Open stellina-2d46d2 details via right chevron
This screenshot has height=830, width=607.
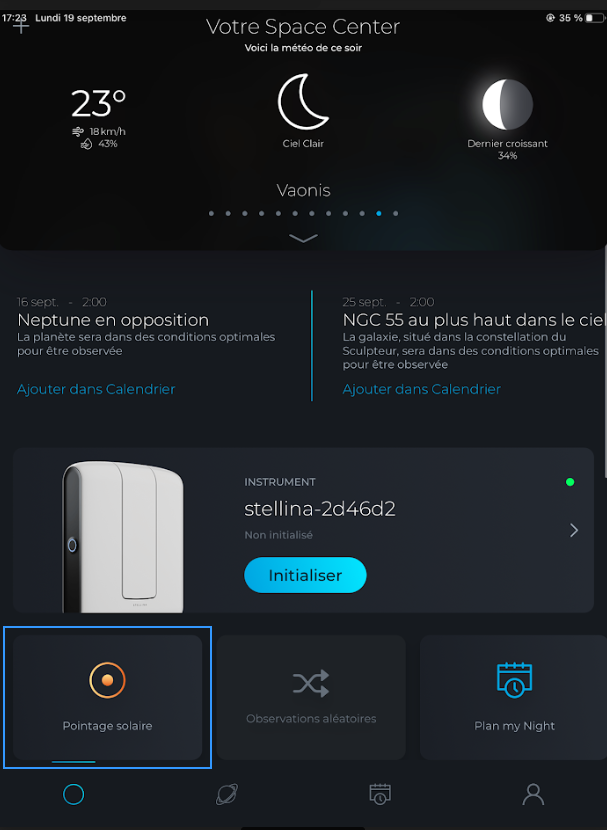[x=574, y=530]
